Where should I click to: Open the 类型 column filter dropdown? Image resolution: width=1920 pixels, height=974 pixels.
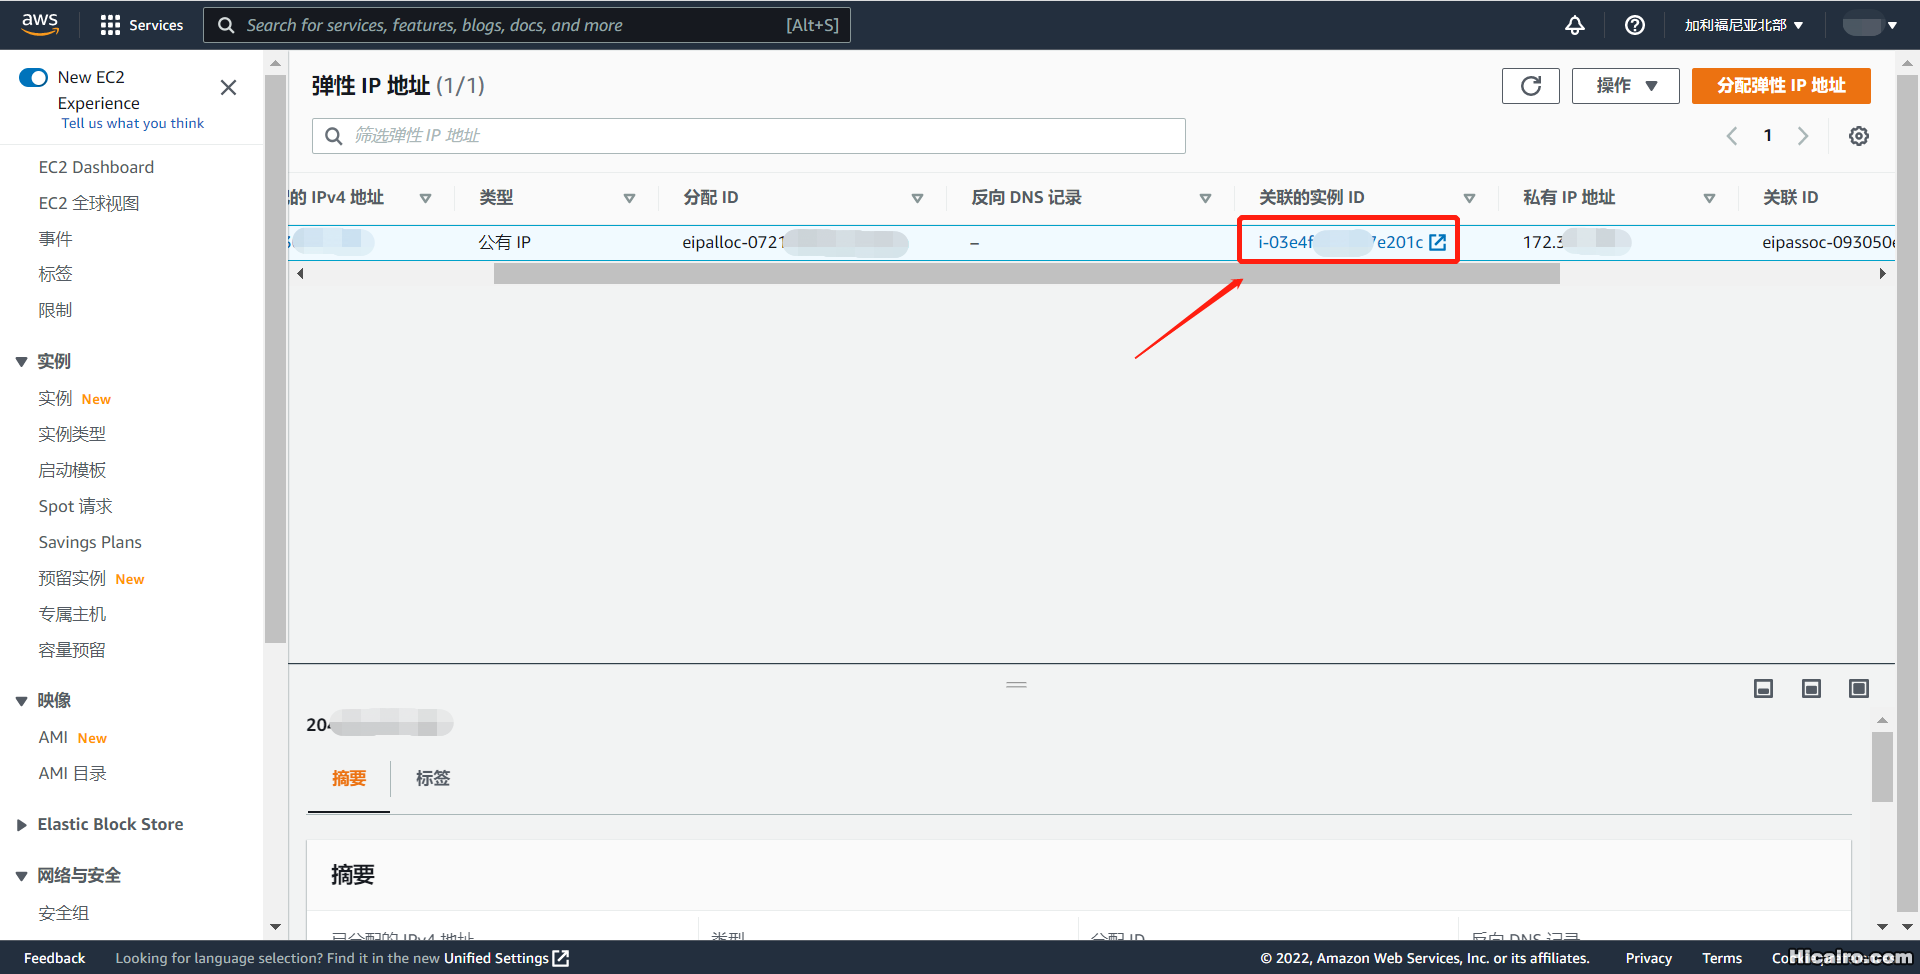point(630,197)
